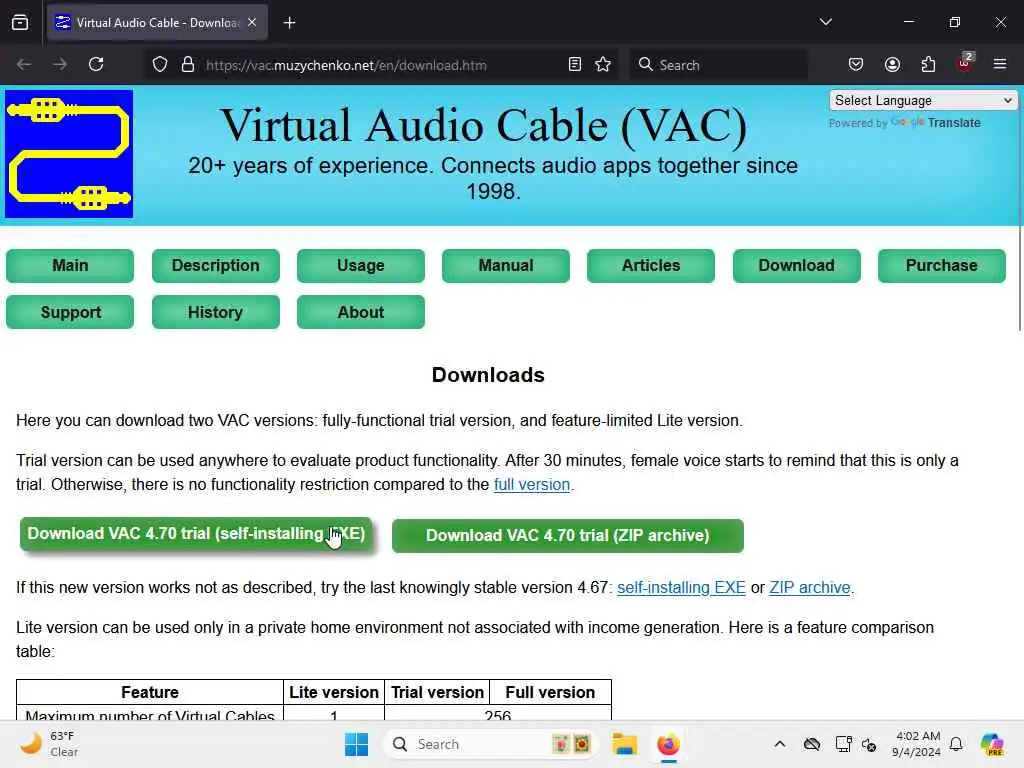Click the page vertical scrollbar
This screenshot has height=768, width=1024.
(1019, 209)
